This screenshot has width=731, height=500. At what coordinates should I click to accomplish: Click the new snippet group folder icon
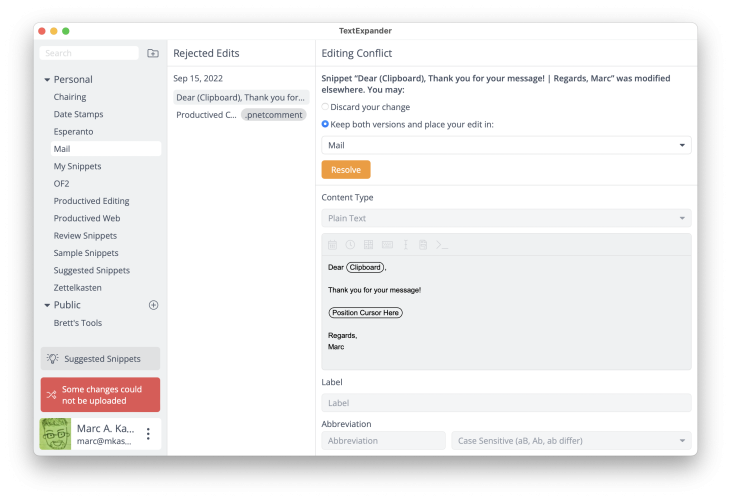152,53
